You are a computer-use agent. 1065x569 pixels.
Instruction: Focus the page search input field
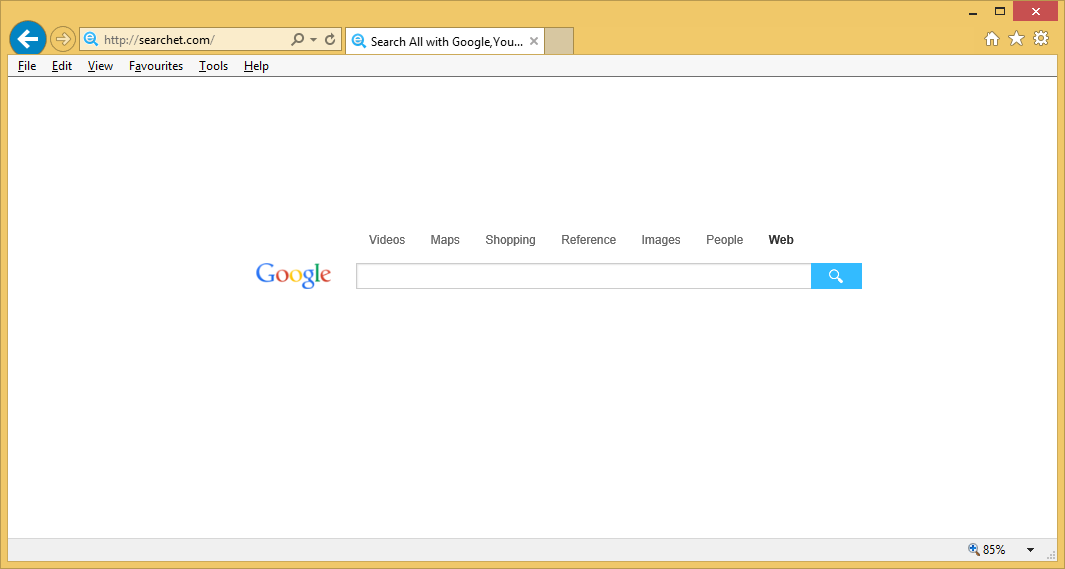tap(583, 276)
